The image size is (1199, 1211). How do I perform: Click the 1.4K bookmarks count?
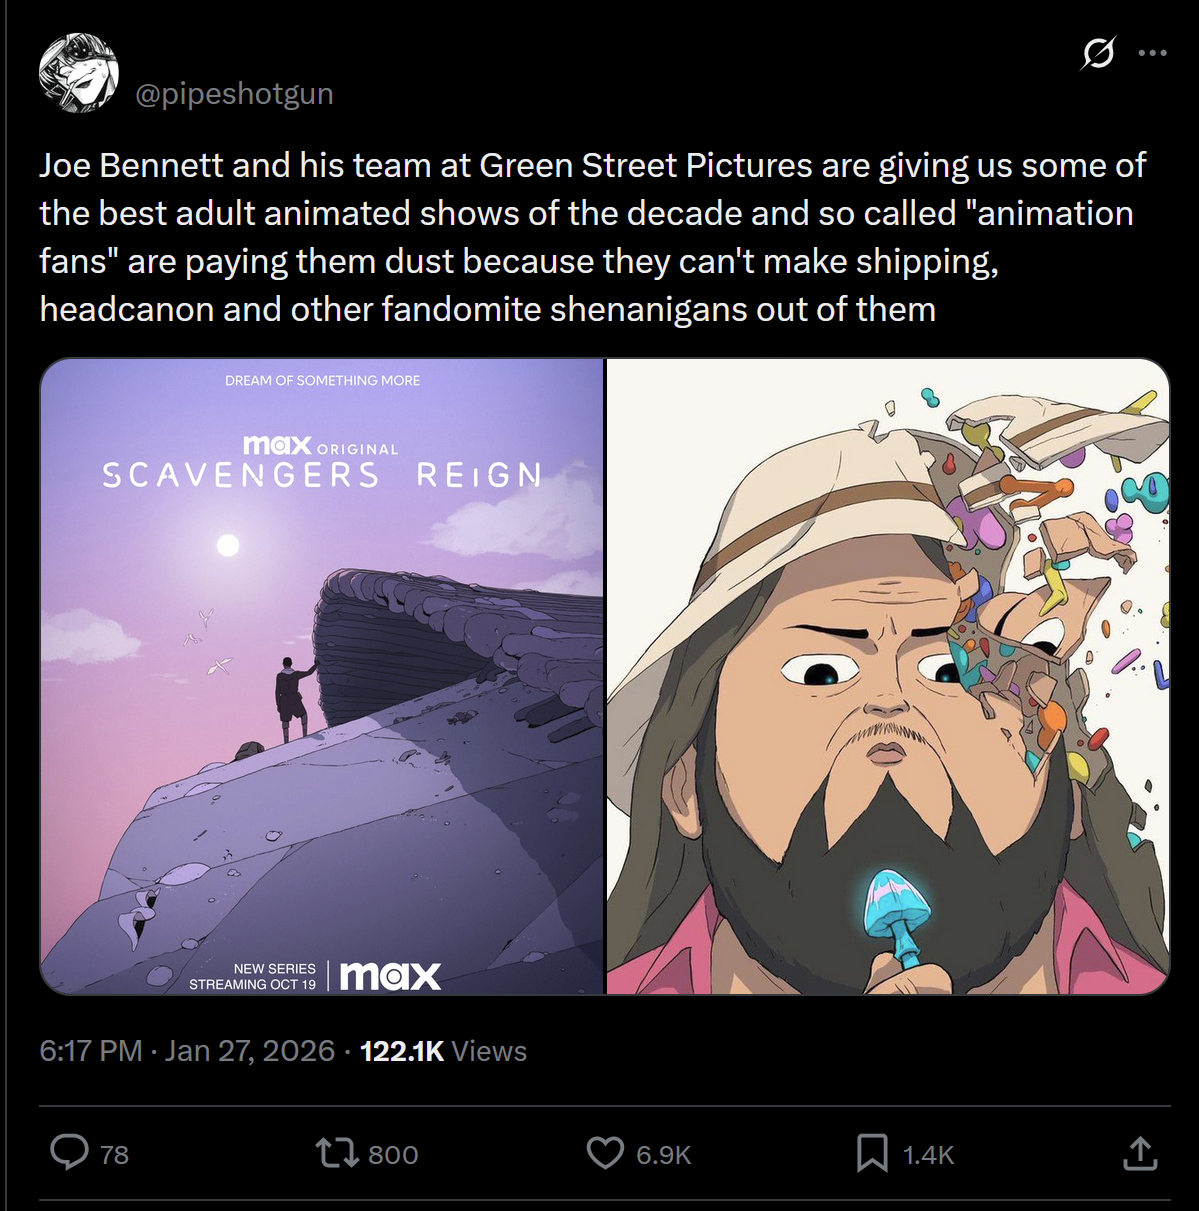(928, 1155)
